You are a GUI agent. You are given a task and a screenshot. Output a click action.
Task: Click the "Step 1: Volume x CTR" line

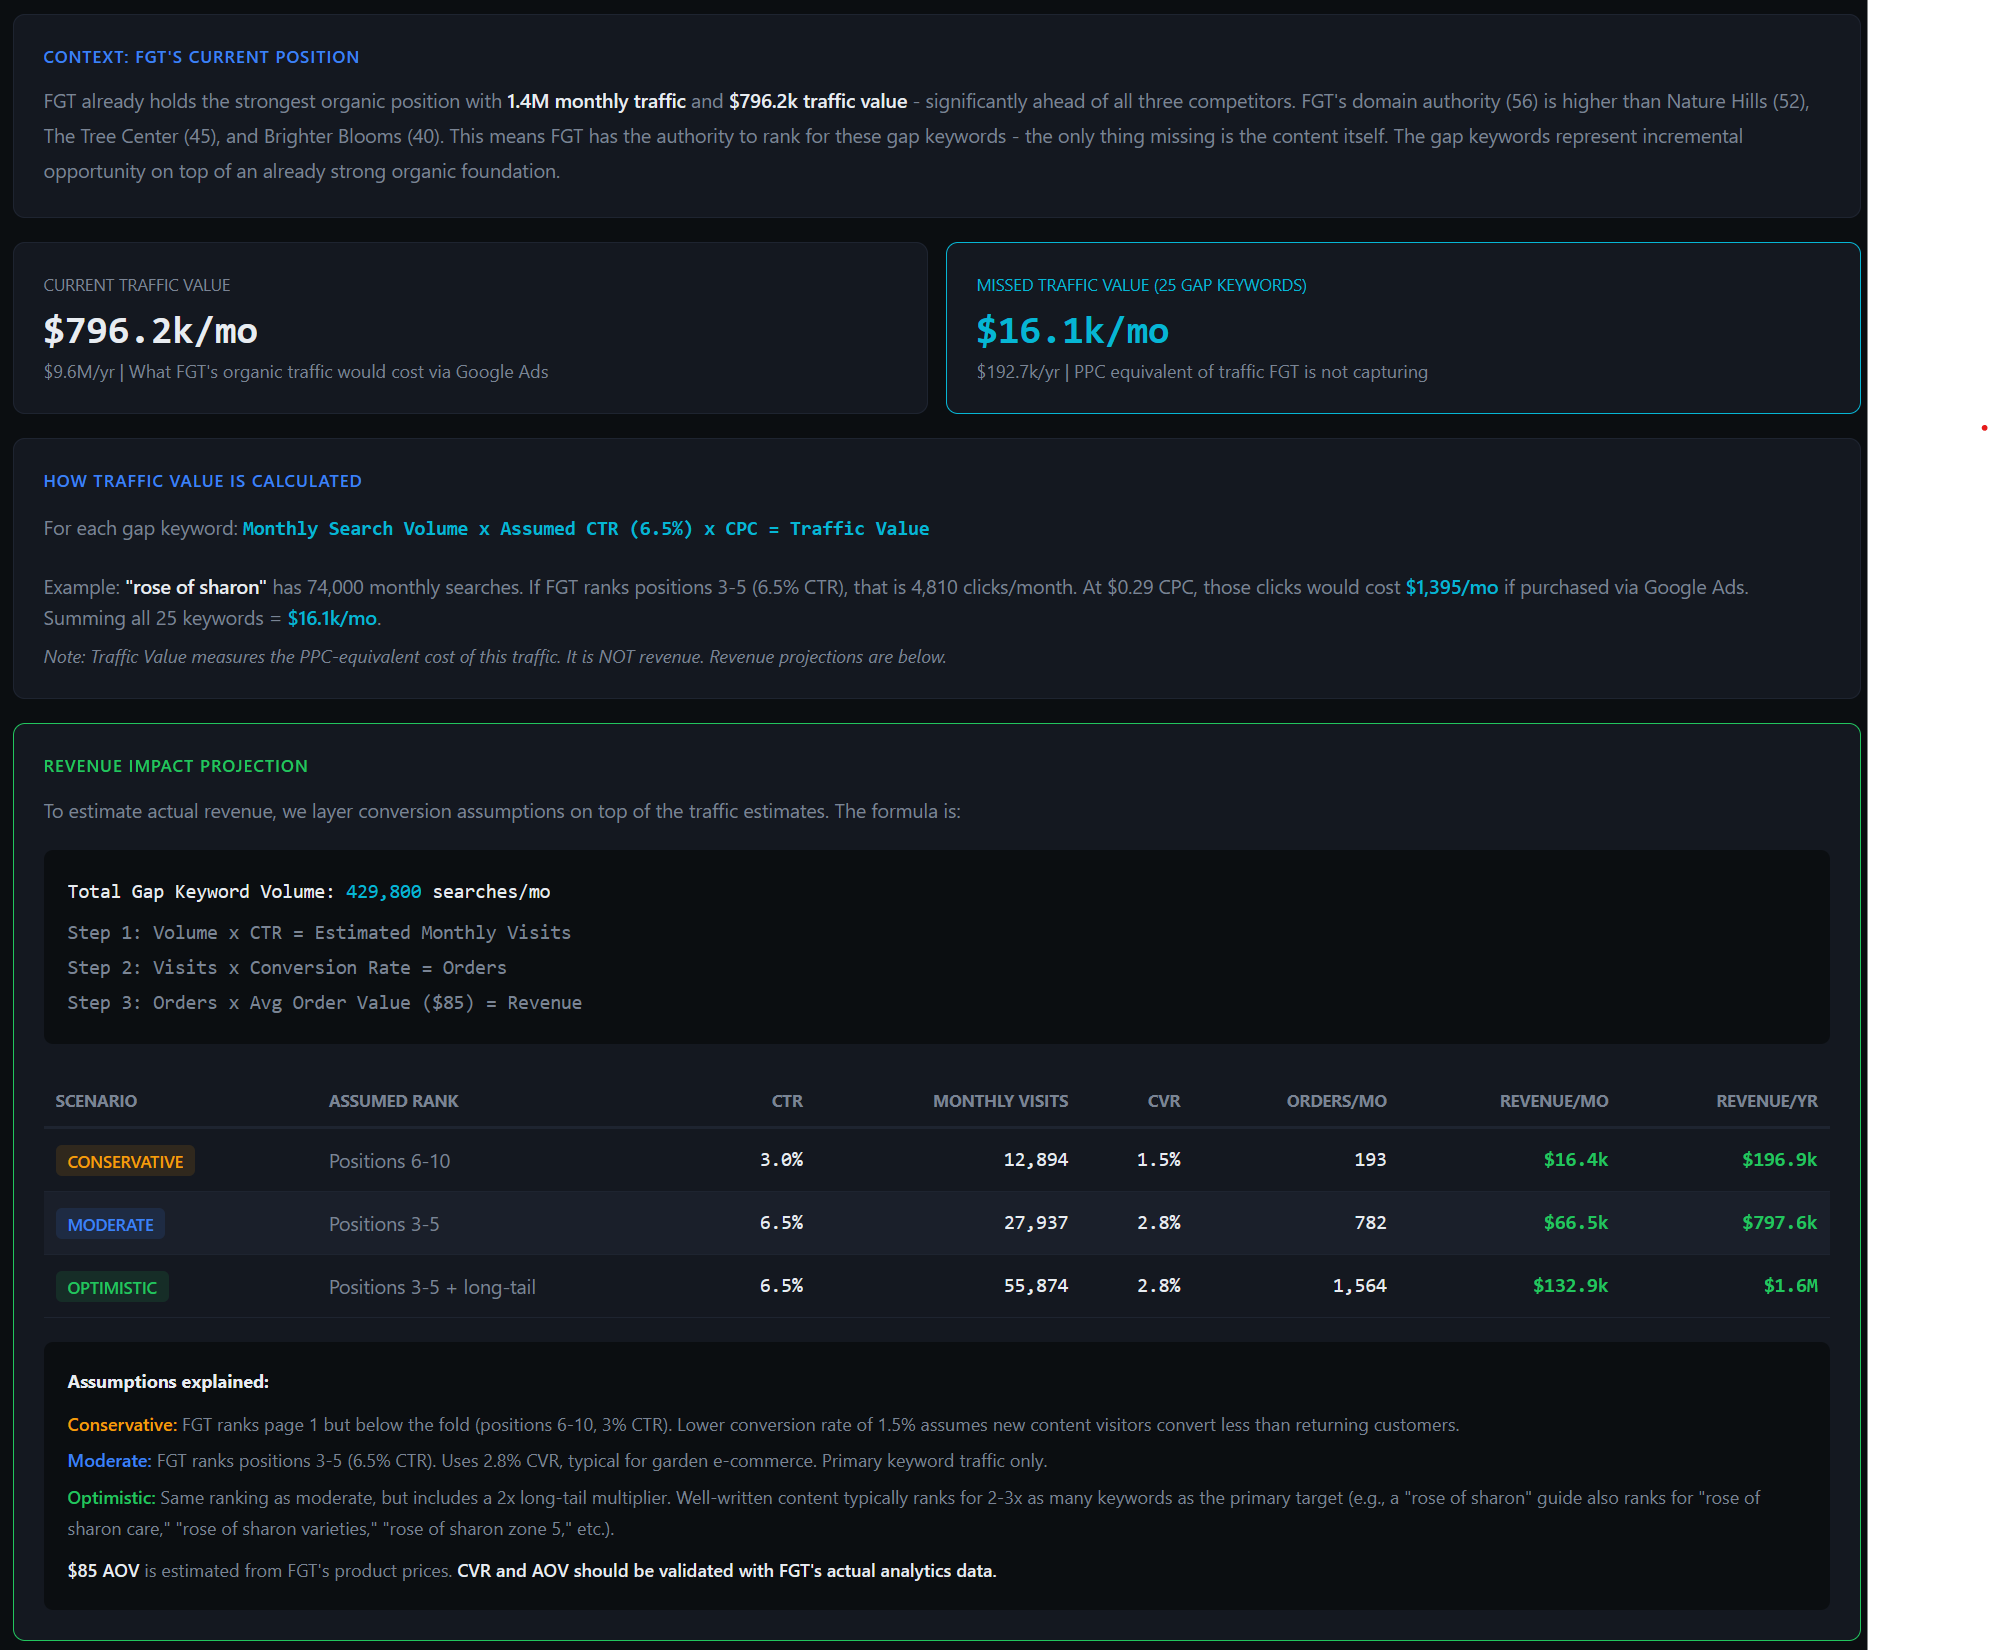click(319, 932)
